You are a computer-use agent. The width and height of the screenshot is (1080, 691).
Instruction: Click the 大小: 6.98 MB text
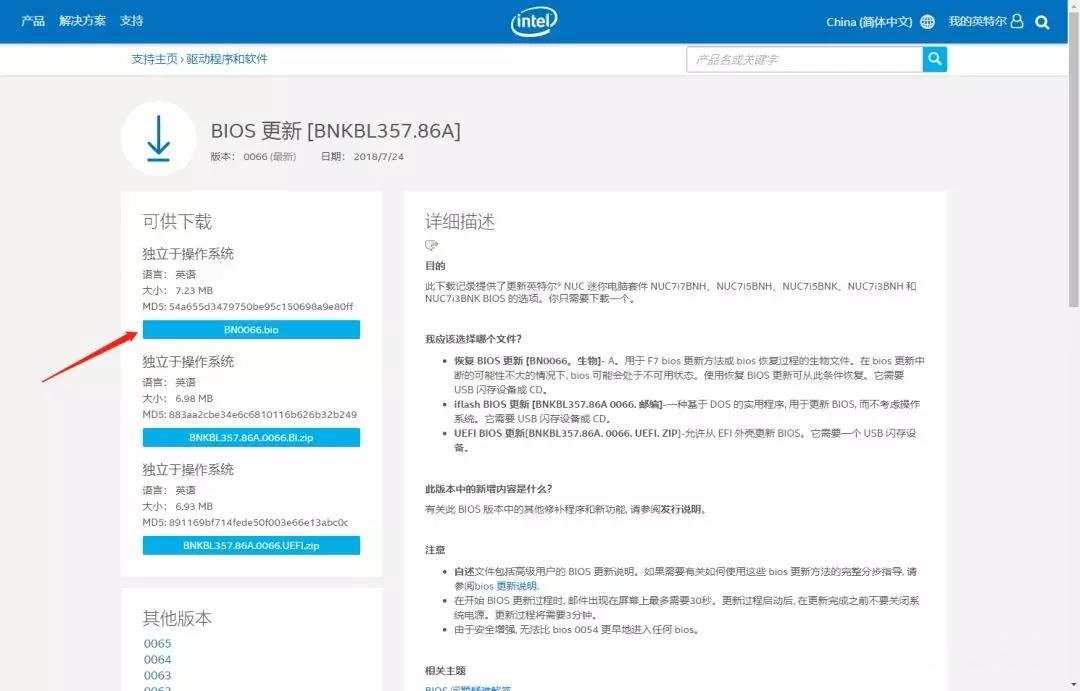coord(178,399)
